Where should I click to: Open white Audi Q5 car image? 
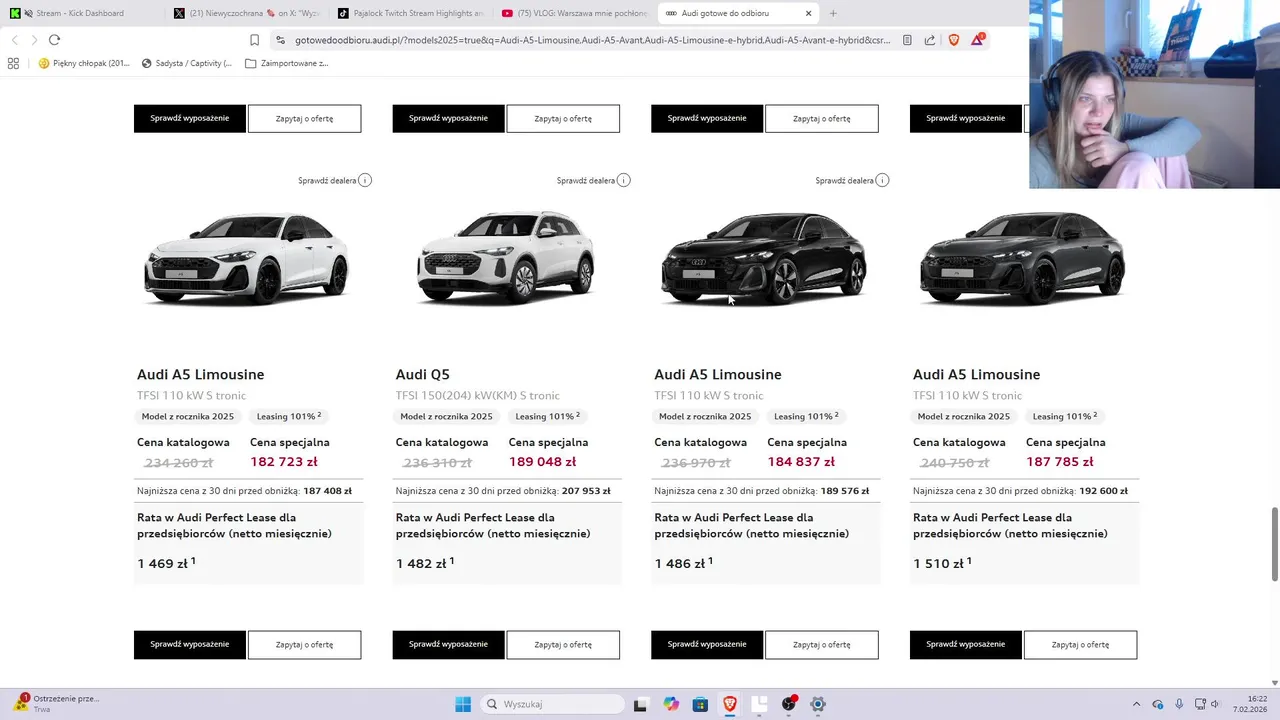506,258
